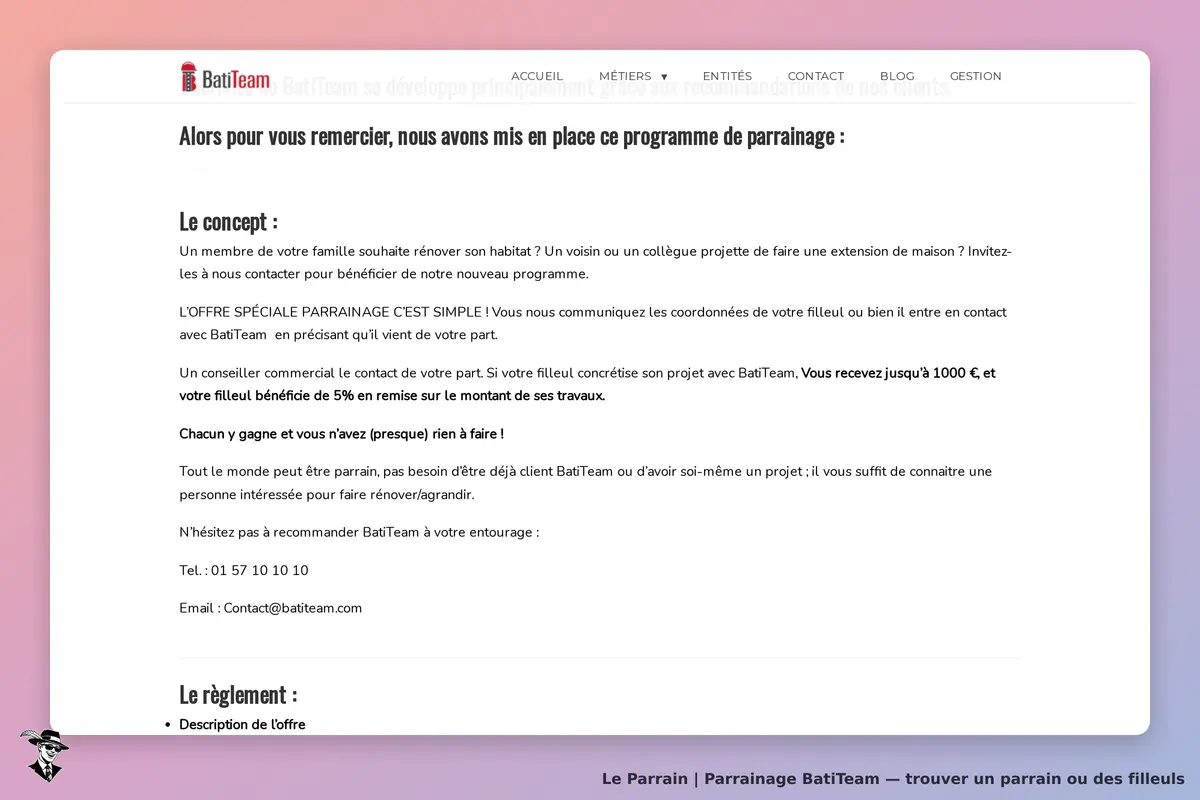Click the mafia mascot avatar icon
This screenshot has width=1200, height=800.
tap(44, 755)
